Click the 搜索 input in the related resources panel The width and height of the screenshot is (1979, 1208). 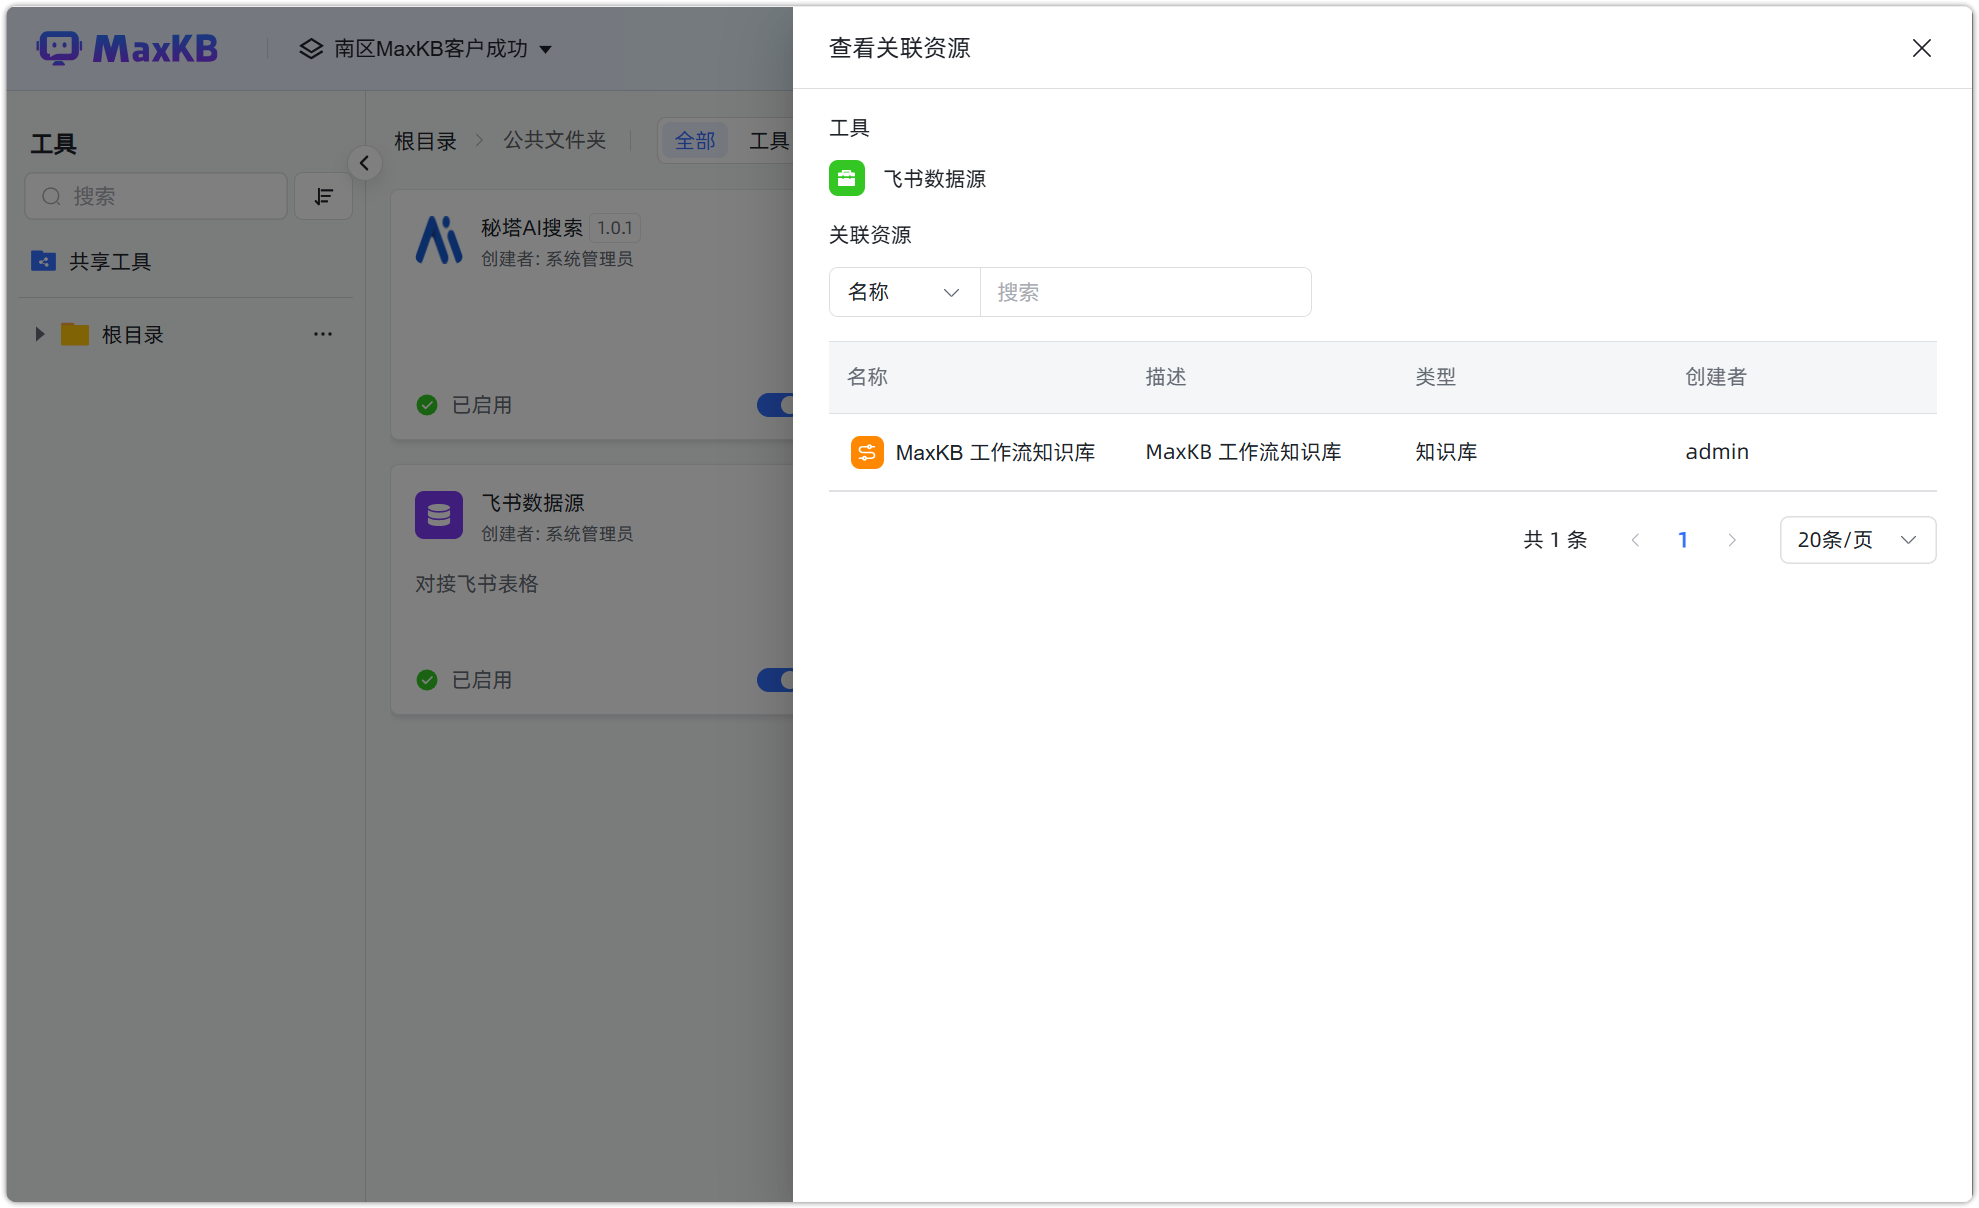pos(1145,292)
